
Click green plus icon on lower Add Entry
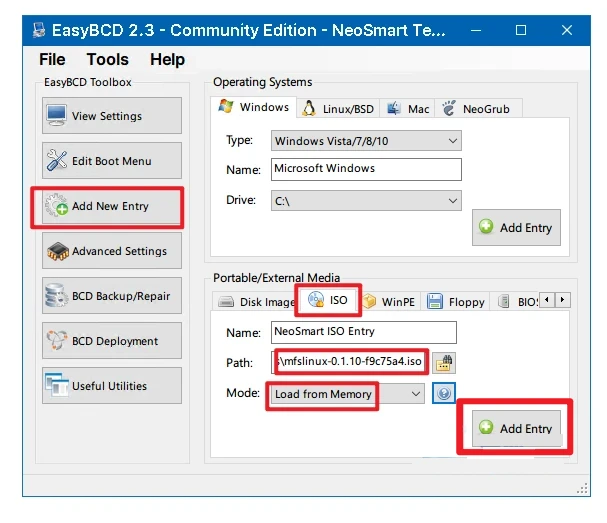point(486,427)
